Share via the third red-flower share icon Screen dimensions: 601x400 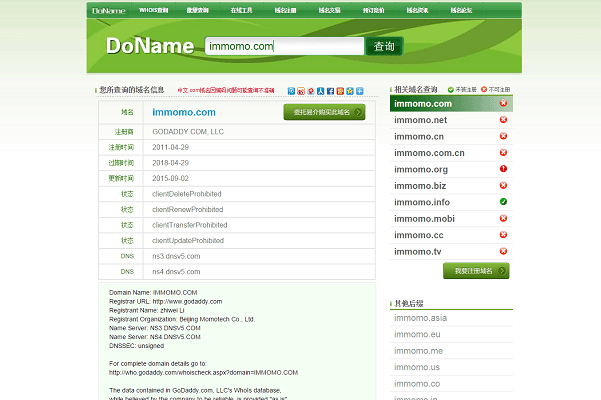(311, 91)
